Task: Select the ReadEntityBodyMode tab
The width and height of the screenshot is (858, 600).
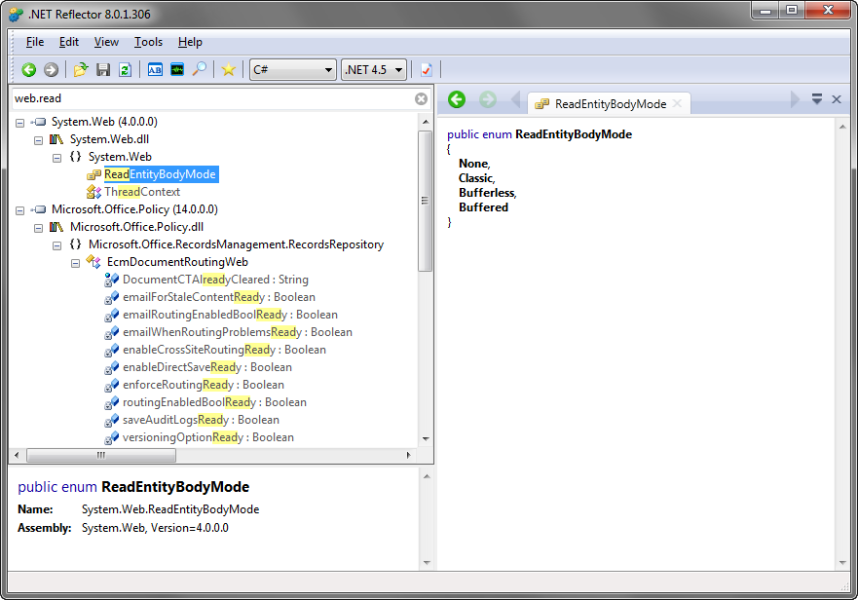Action: coord(609,103)
